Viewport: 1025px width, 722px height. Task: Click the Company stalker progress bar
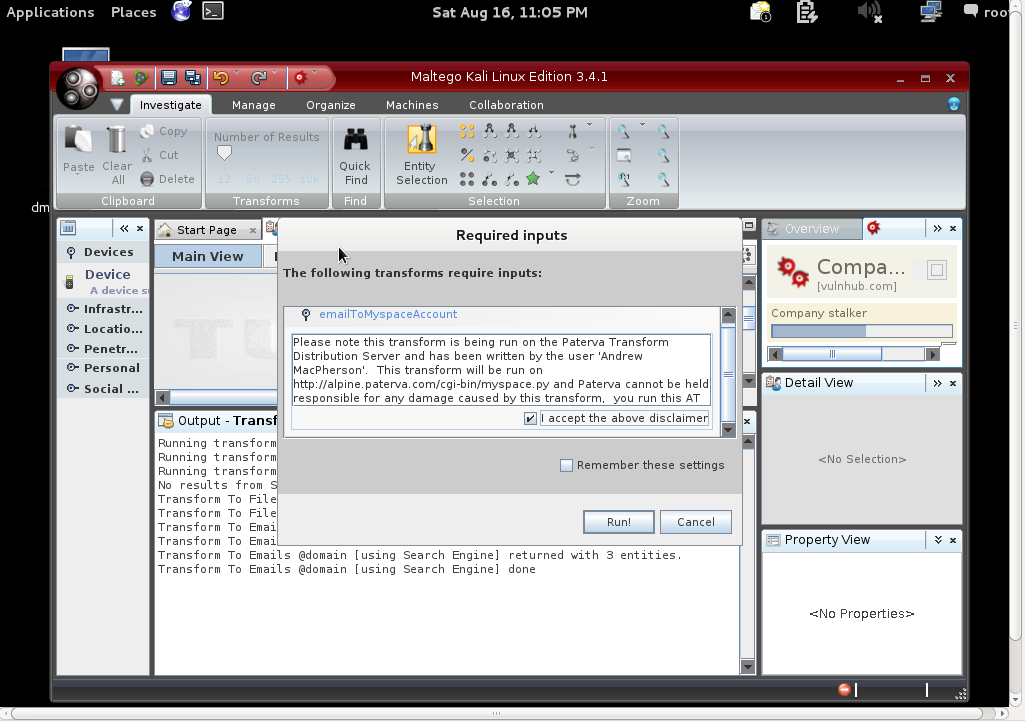pos(862,331)
